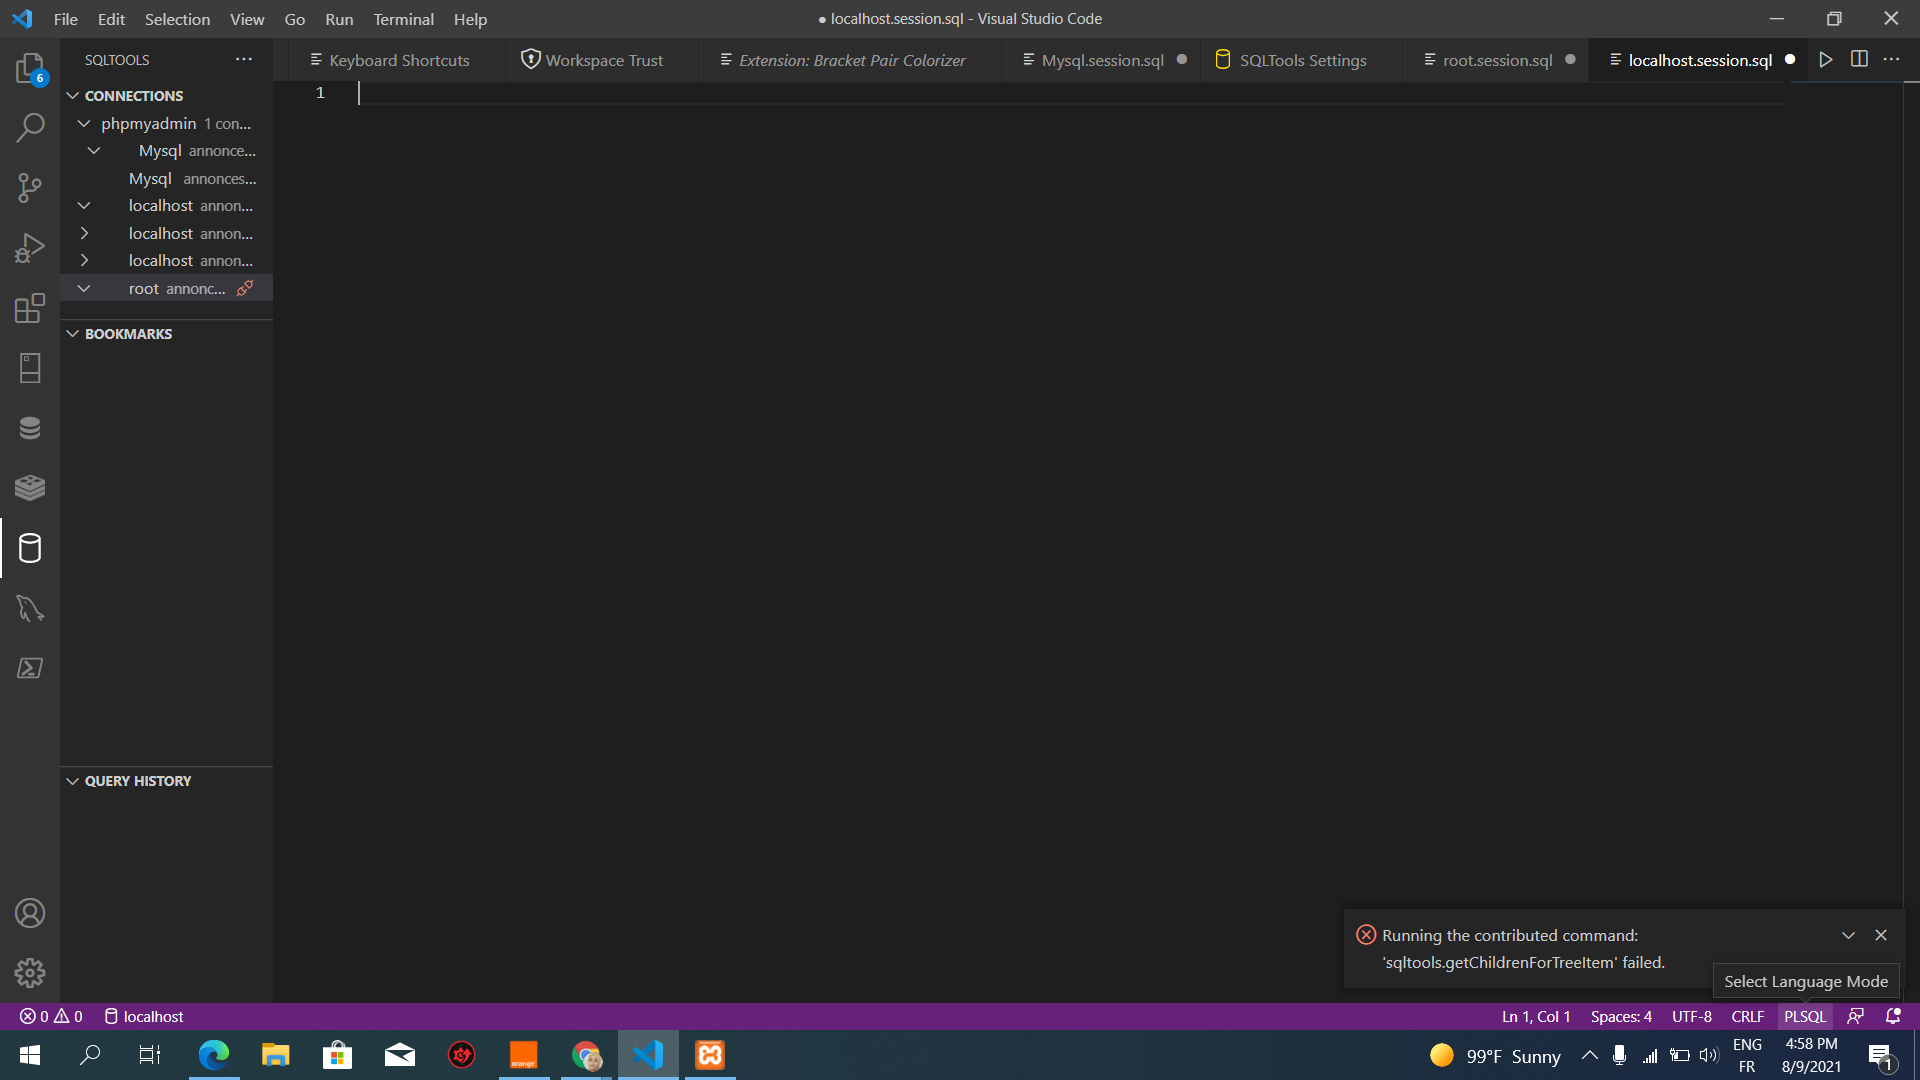Screen dimensions: 1920x1080
Task: Select the second Mysql annonces tree item
Action: pyautogui.click(x=166, y=178)
